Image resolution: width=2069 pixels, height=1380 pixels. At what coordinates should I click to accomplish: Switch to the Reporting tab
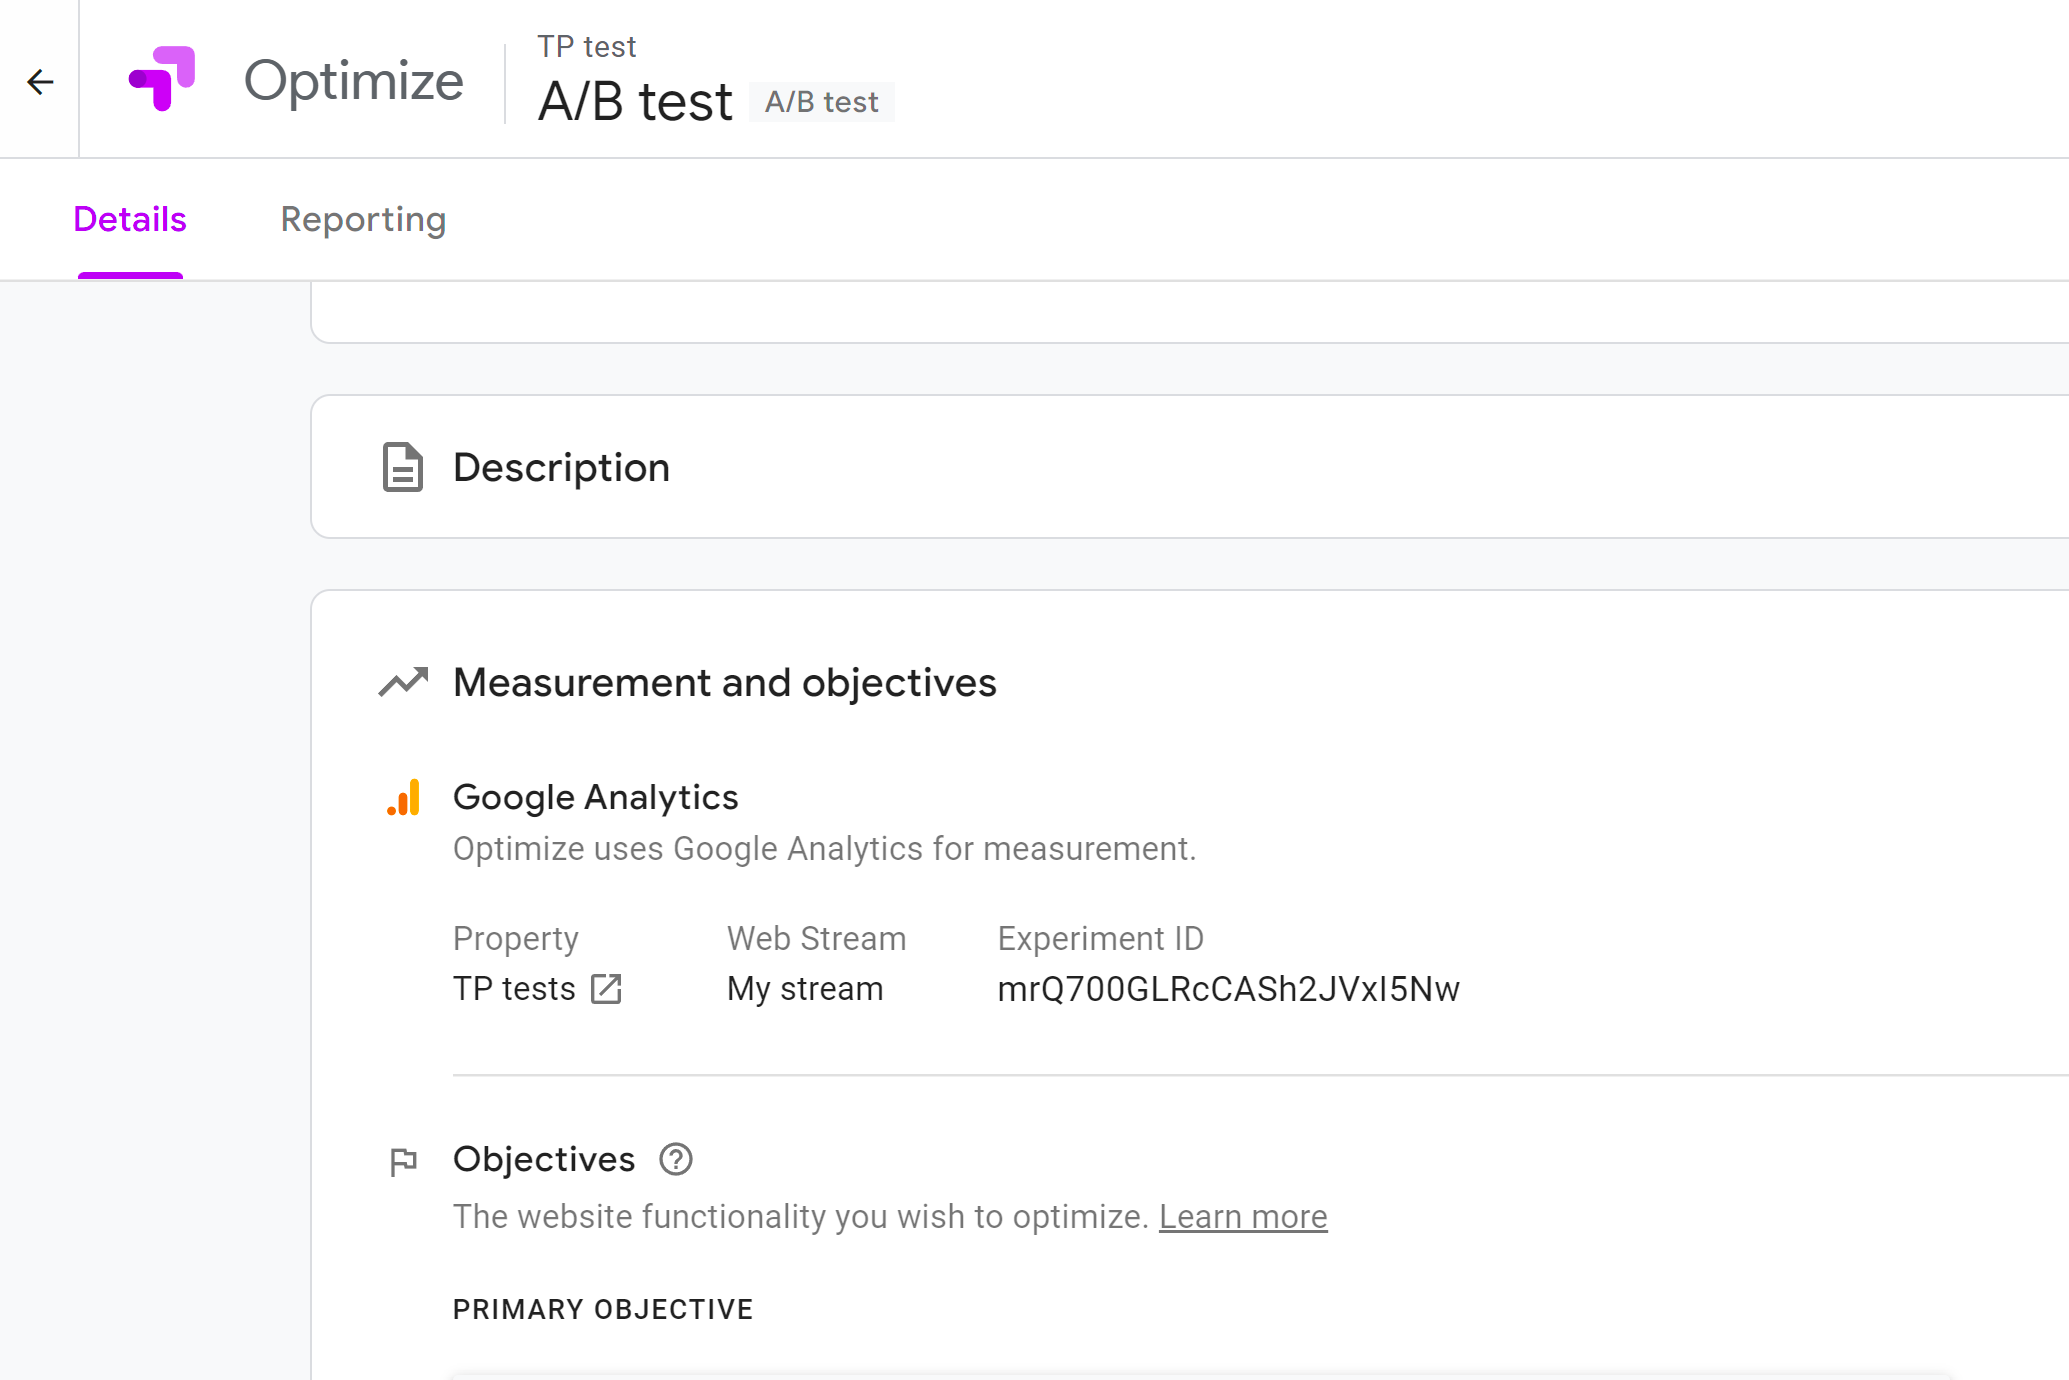point(363,220)
